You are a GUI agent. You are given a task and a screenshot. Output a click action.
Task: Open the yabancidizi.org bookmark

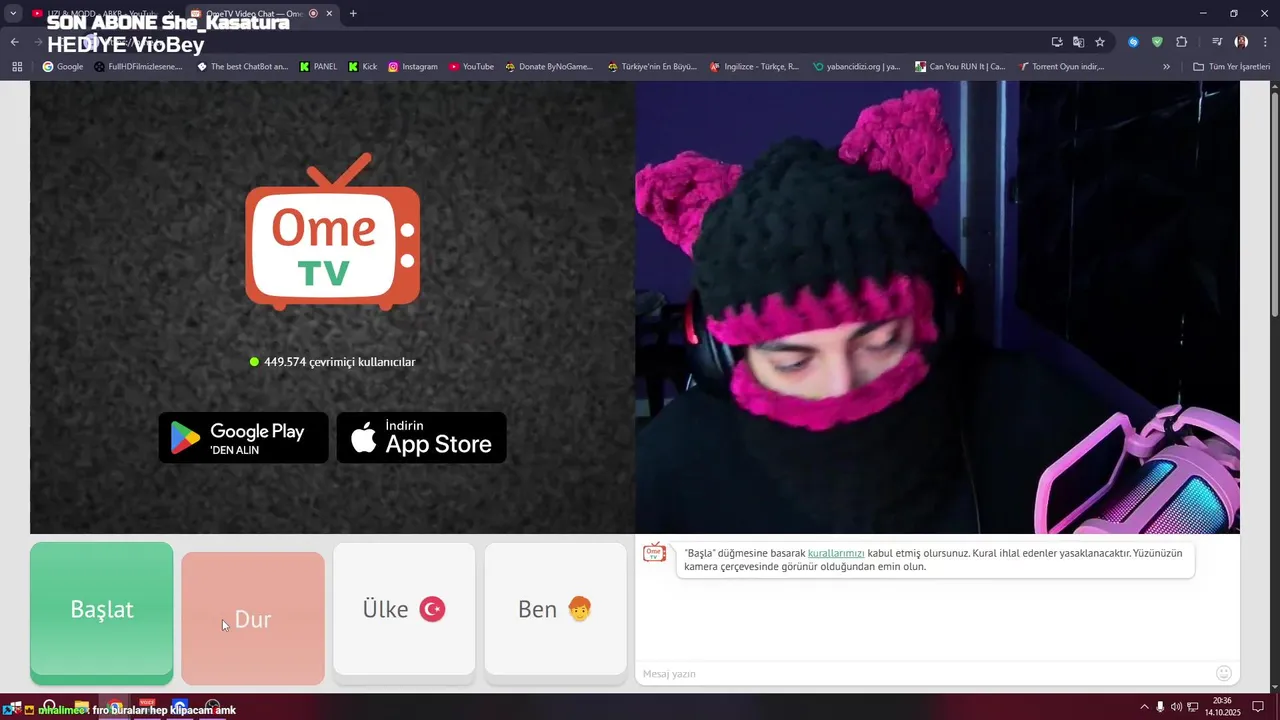[x=857, y=67]
